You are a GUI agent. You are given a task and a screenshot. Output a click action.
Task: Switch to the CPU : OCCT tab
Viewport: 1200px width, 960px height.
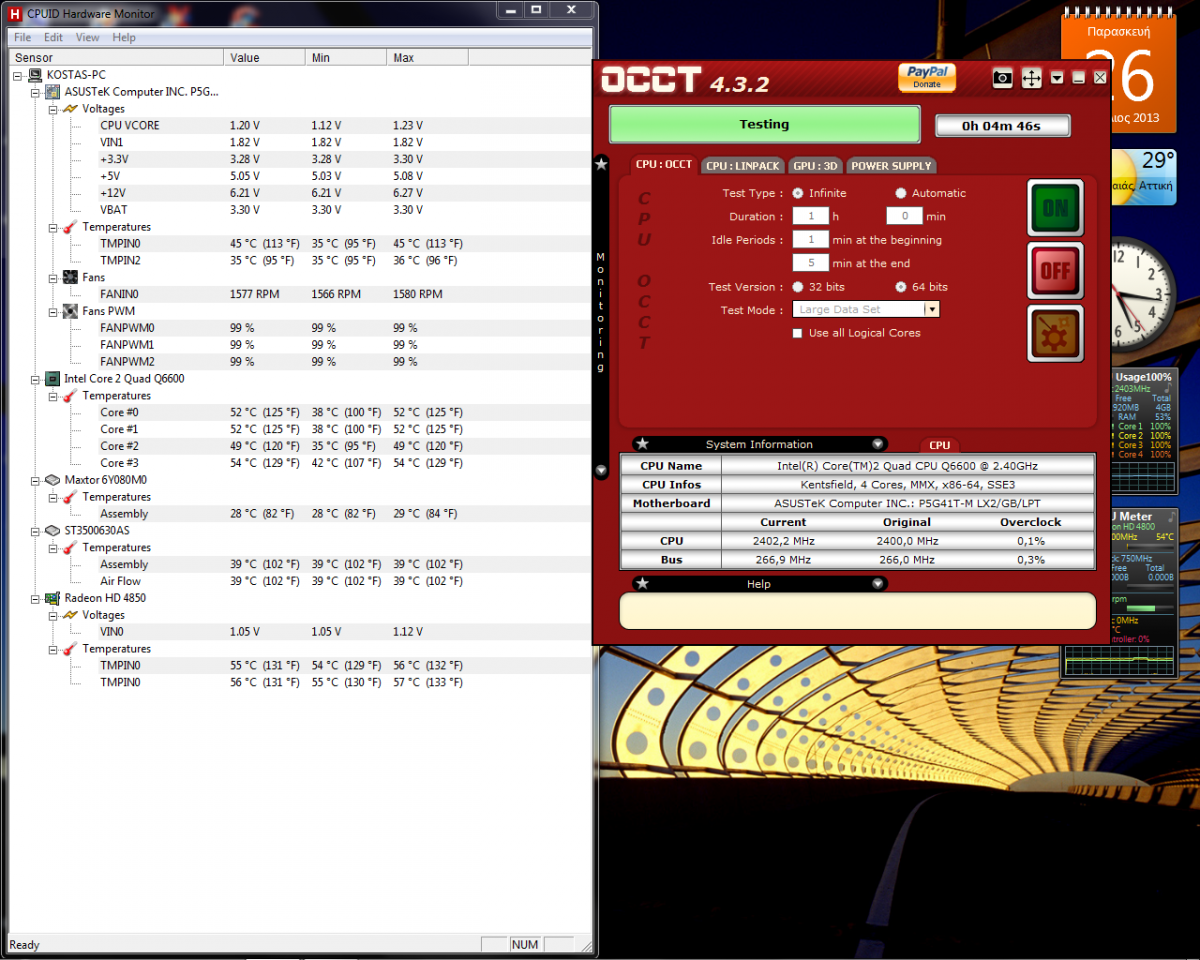(x=664, y=165)
